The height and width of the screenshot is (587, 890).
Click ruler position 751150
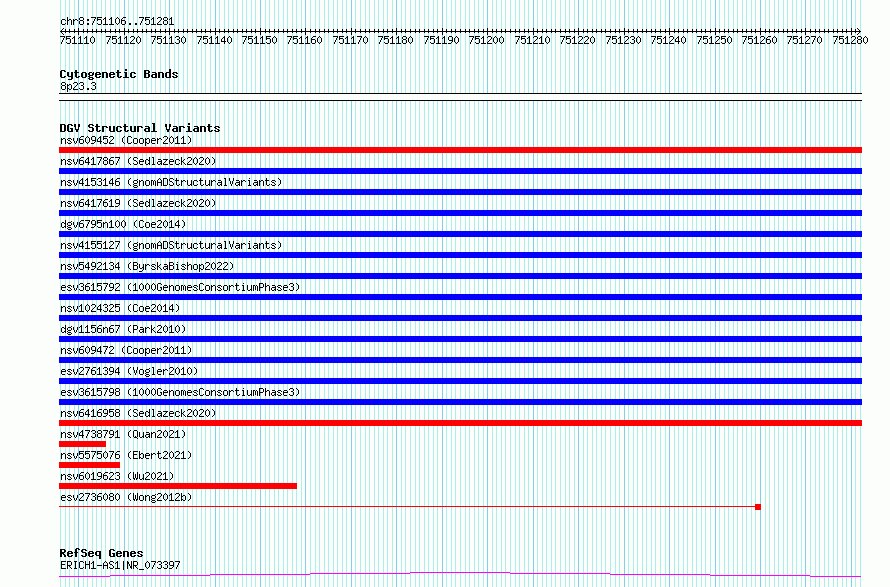[x=259, y=40]
